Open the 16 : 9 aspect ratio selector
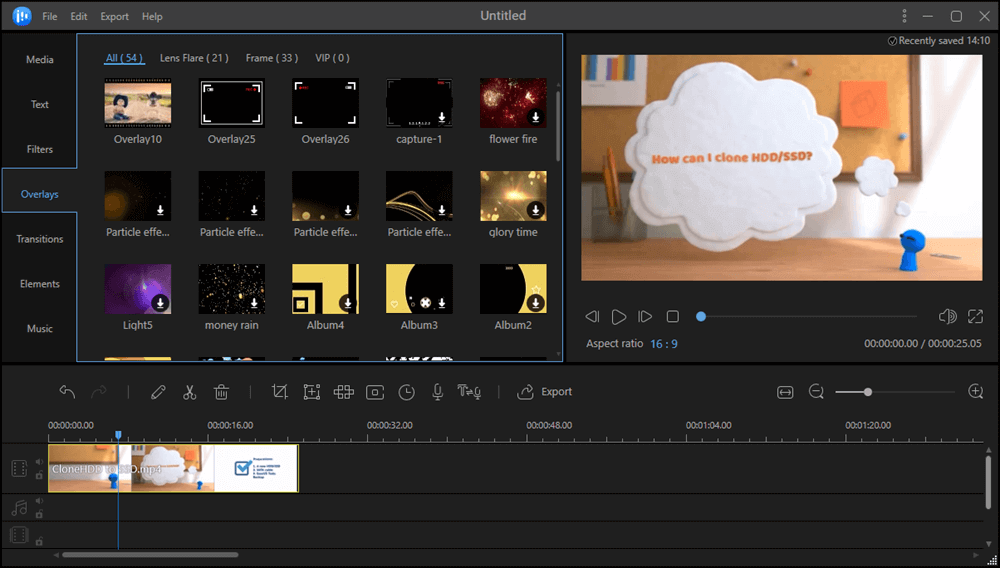The image size is (1000, 568). click(664, 344)
